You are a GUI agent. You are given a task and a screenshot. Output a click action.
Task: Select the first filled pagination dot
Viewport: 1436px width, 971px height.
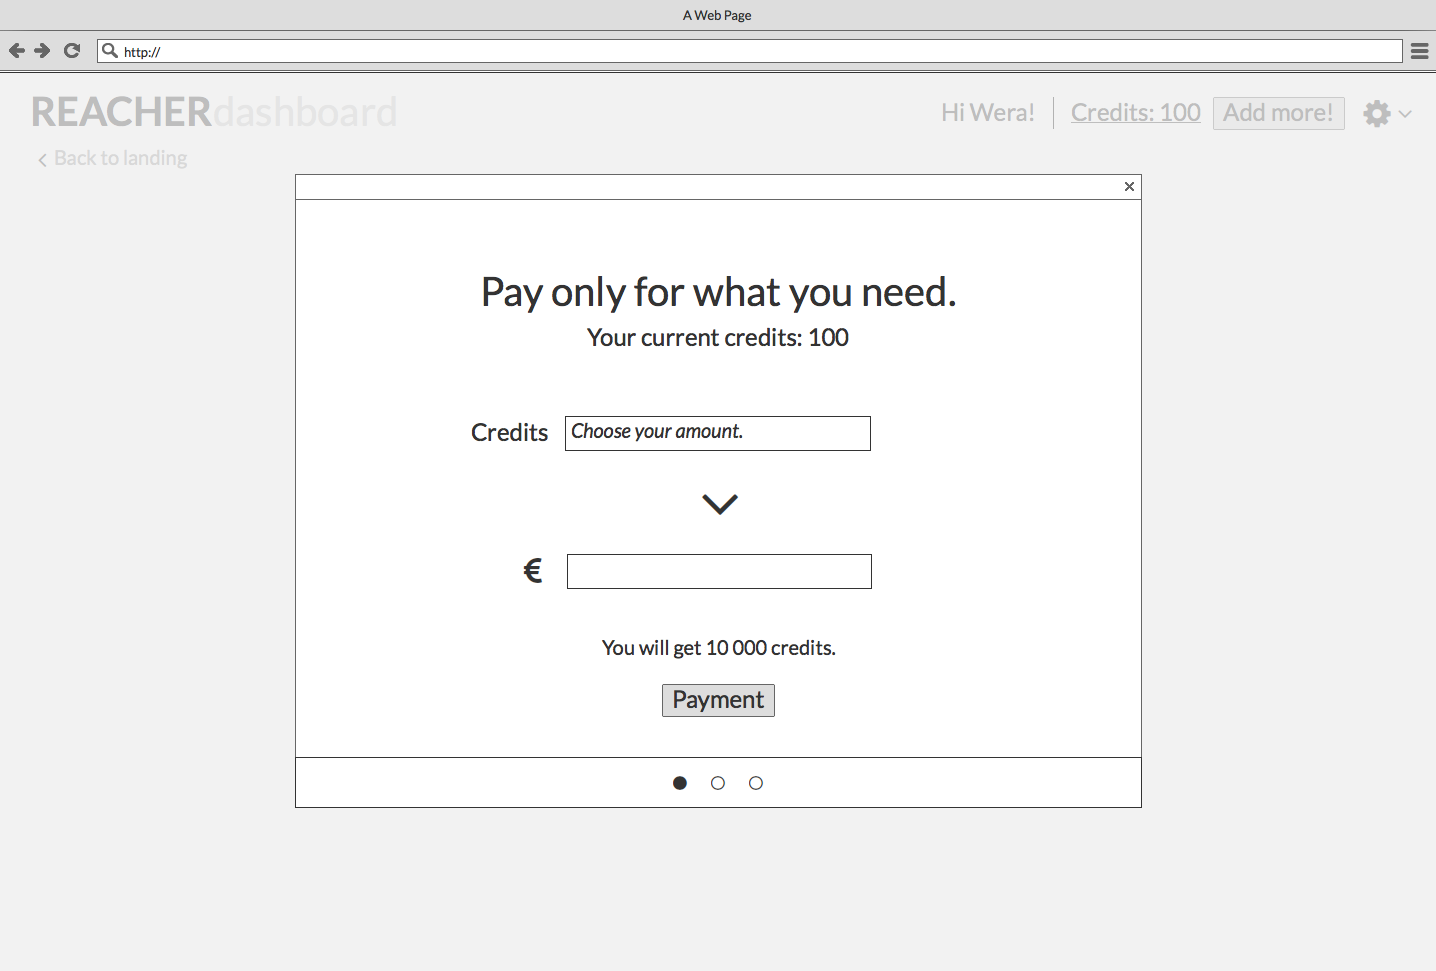(x=680, y=783)
